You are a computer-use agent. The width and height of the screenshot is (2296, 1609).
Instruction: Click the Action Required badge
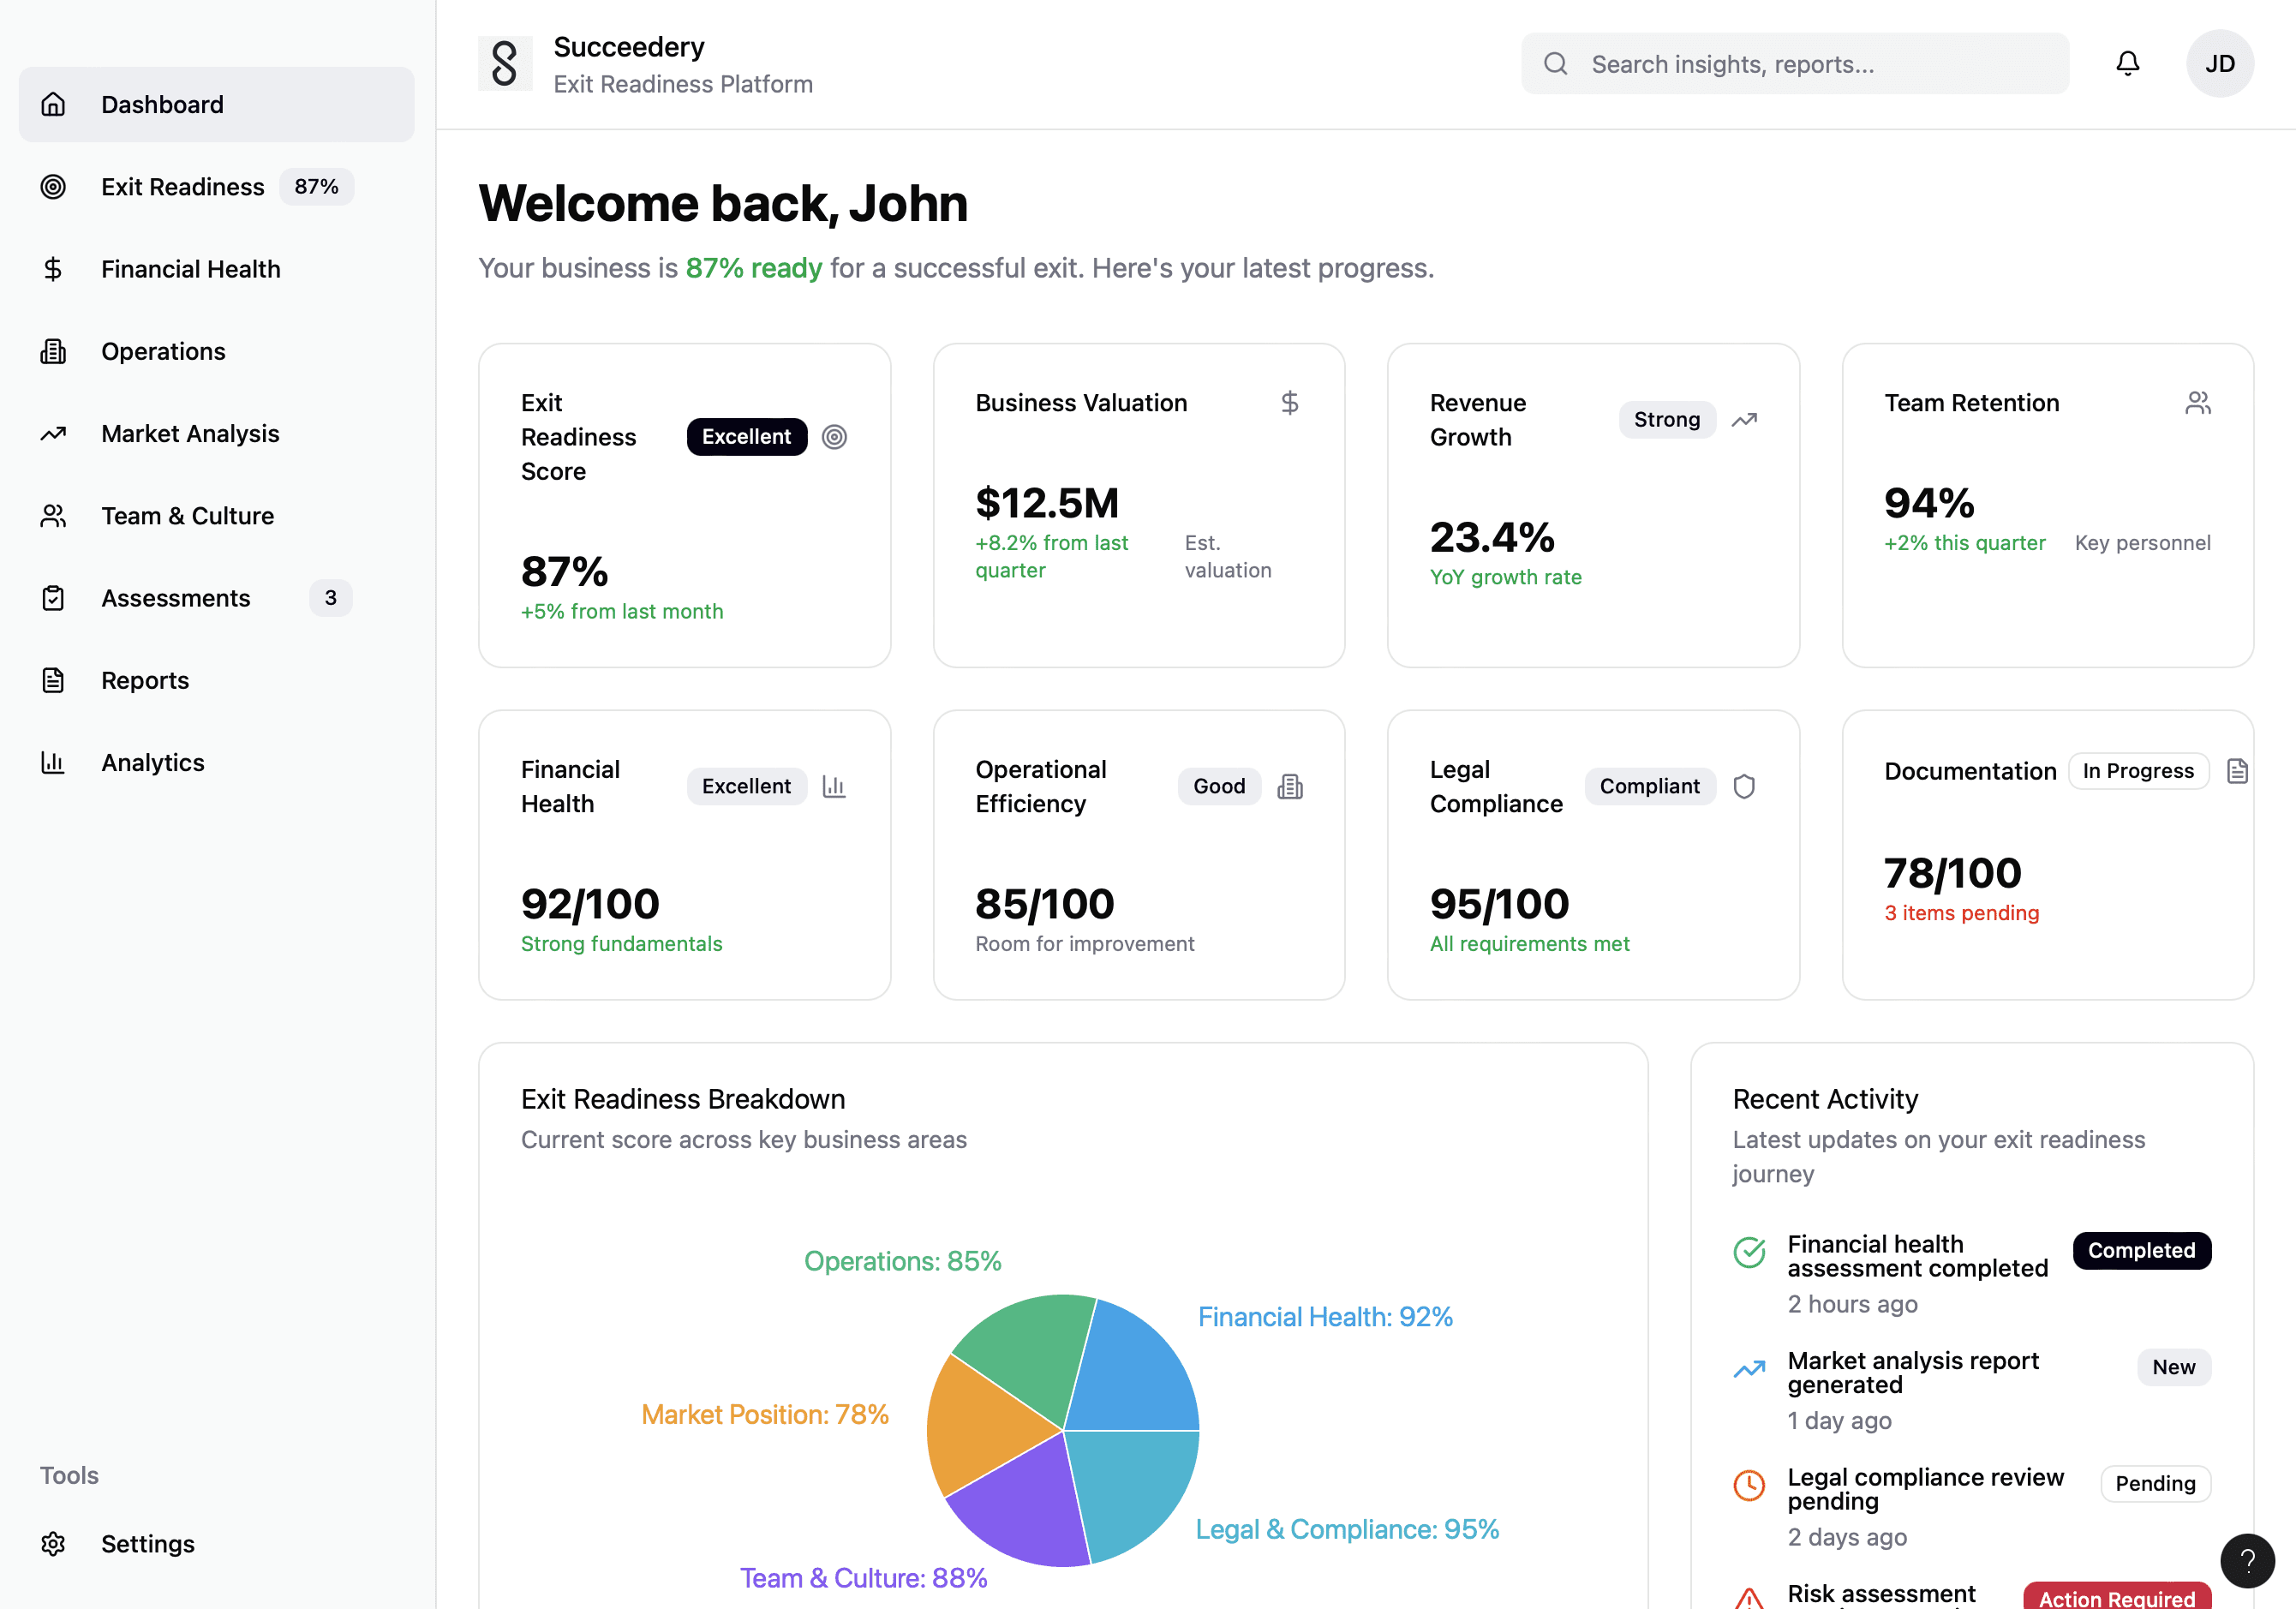click(2117, 1597)
